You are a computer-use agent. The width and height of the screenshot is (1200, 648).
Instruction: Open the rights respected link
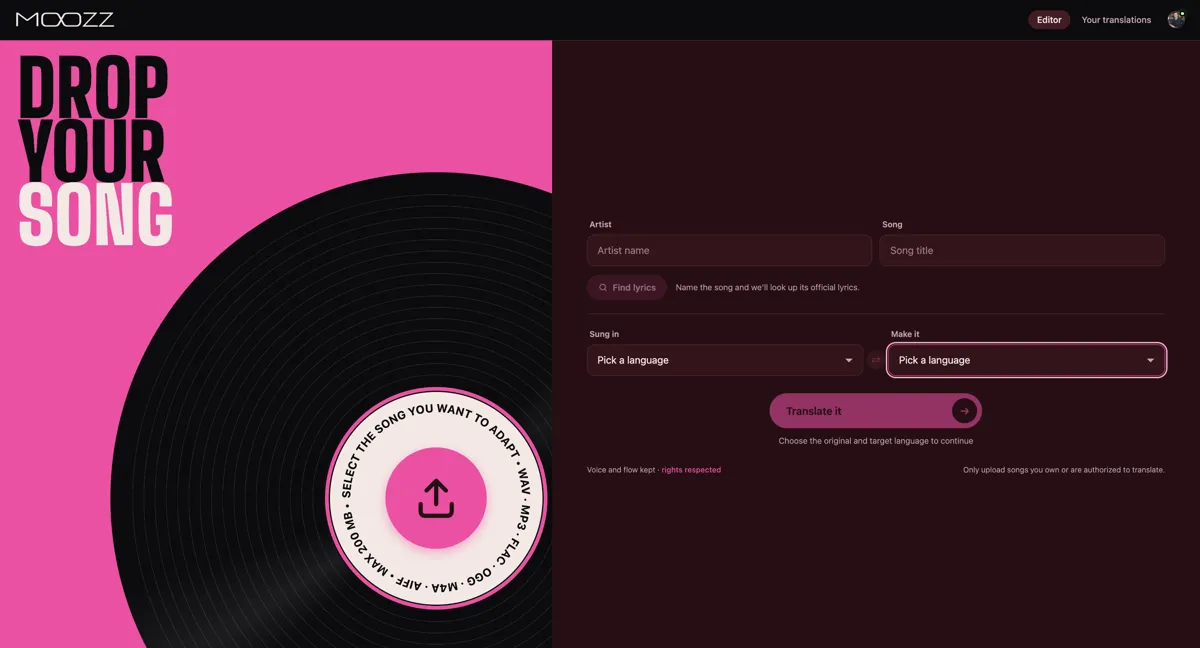(x=691, y=470)
